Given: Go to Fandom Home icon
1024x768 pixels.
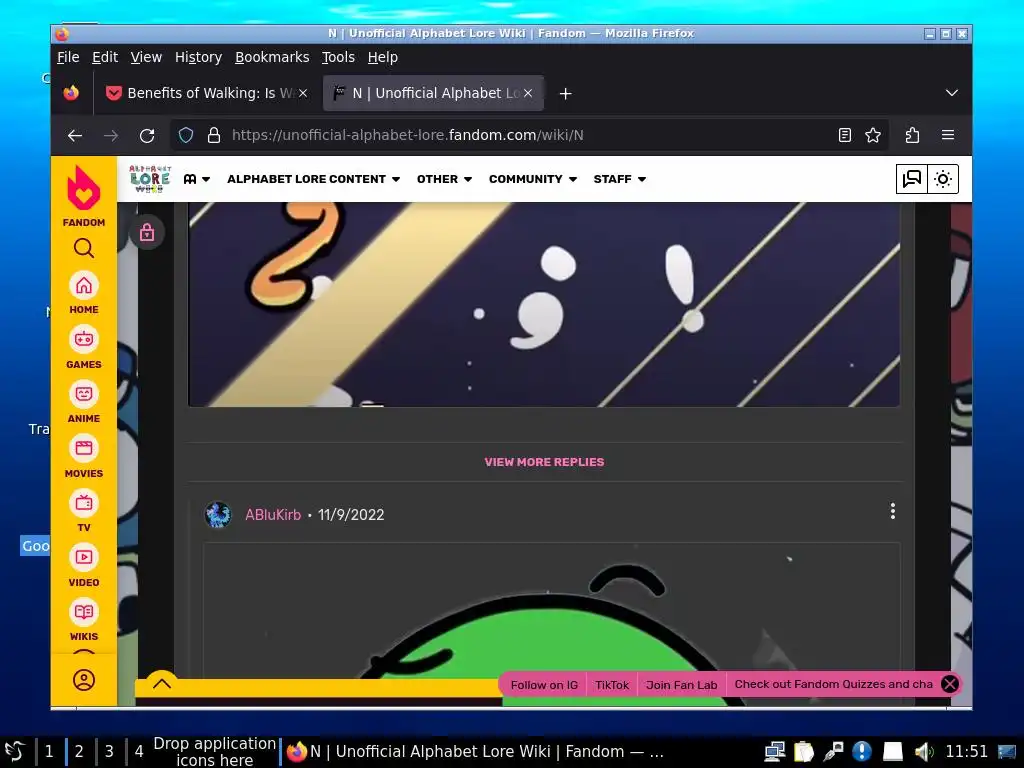Looking at the screenshot, I should click(84, 286).
